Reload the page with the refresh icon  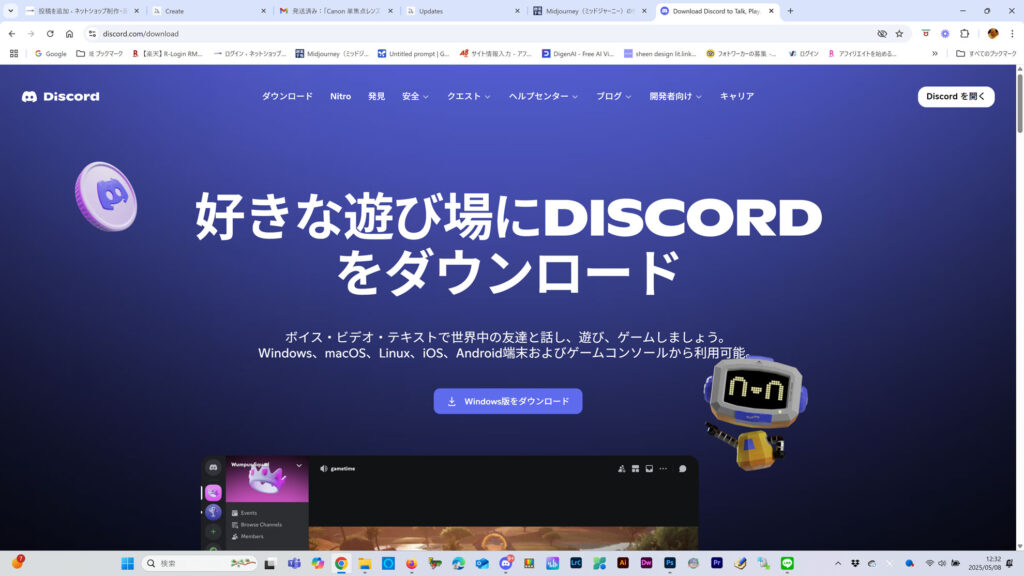coord(50,34)
